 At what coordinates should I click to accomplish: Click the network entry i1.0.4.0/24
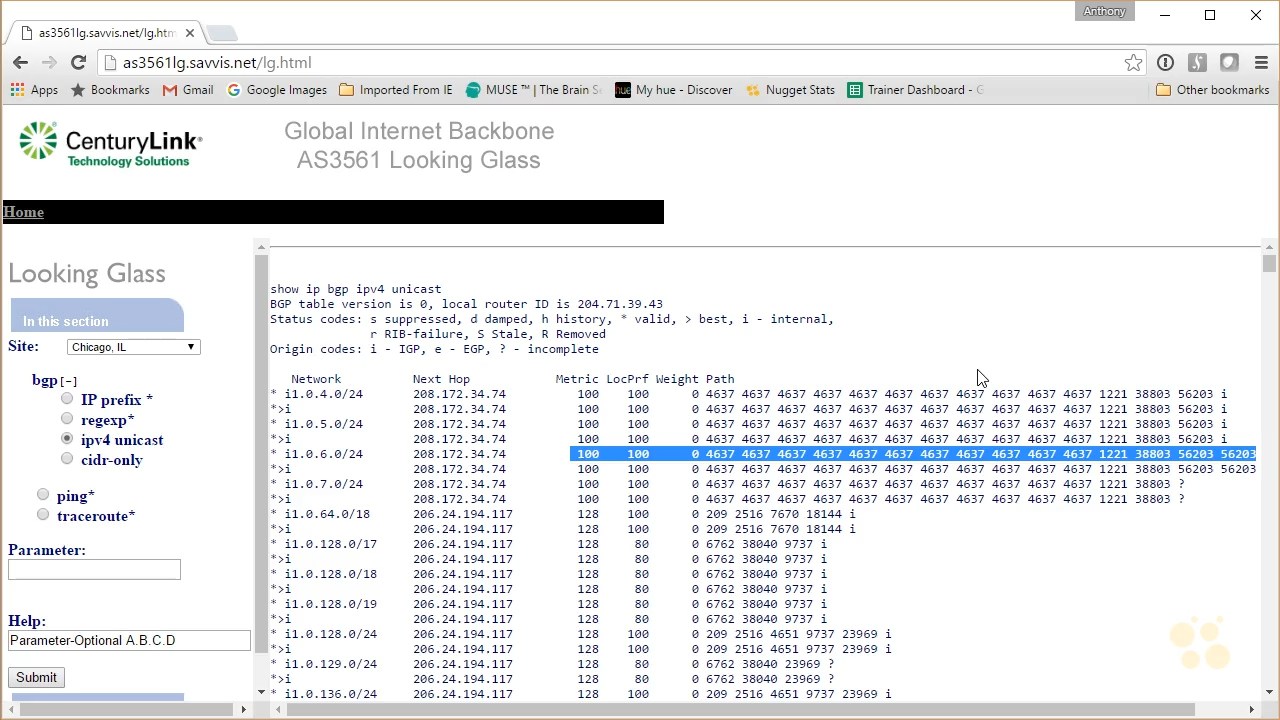click(x=324, y=394)
